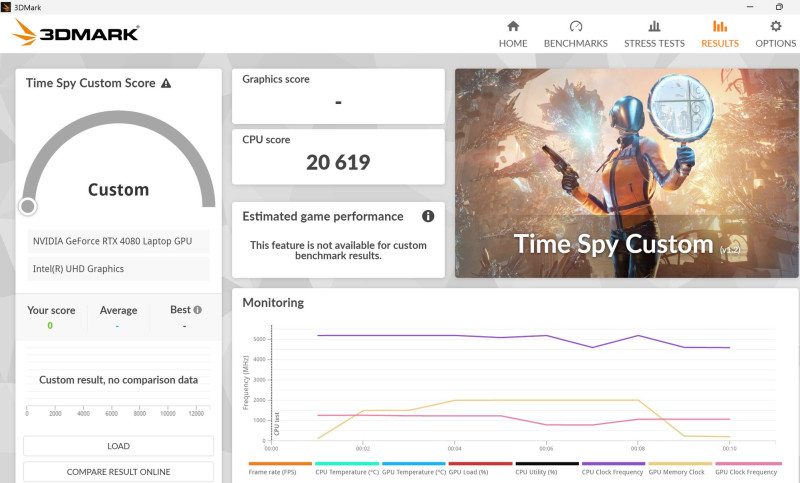Click the warning triangle next to Time Spy Custom Score

tap(166, 83)
